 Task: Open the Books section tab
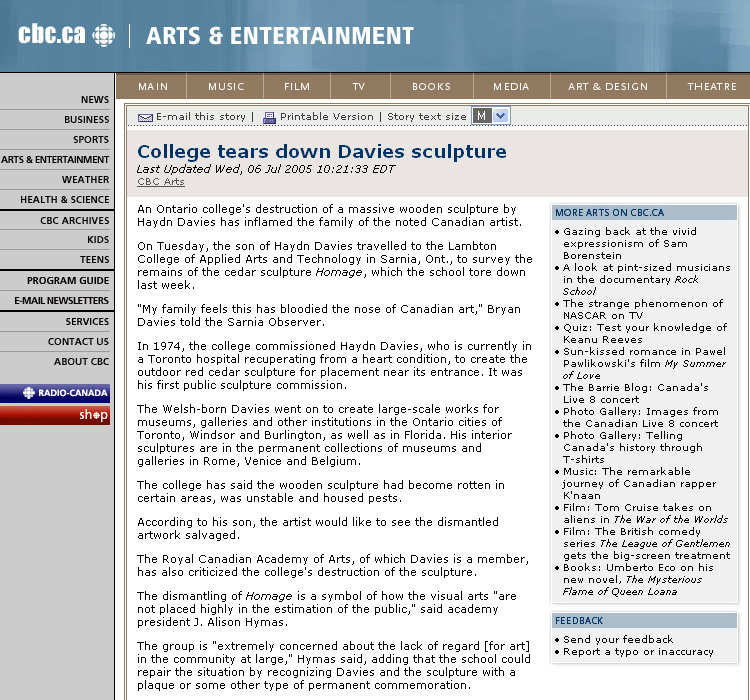click(432, 87)
